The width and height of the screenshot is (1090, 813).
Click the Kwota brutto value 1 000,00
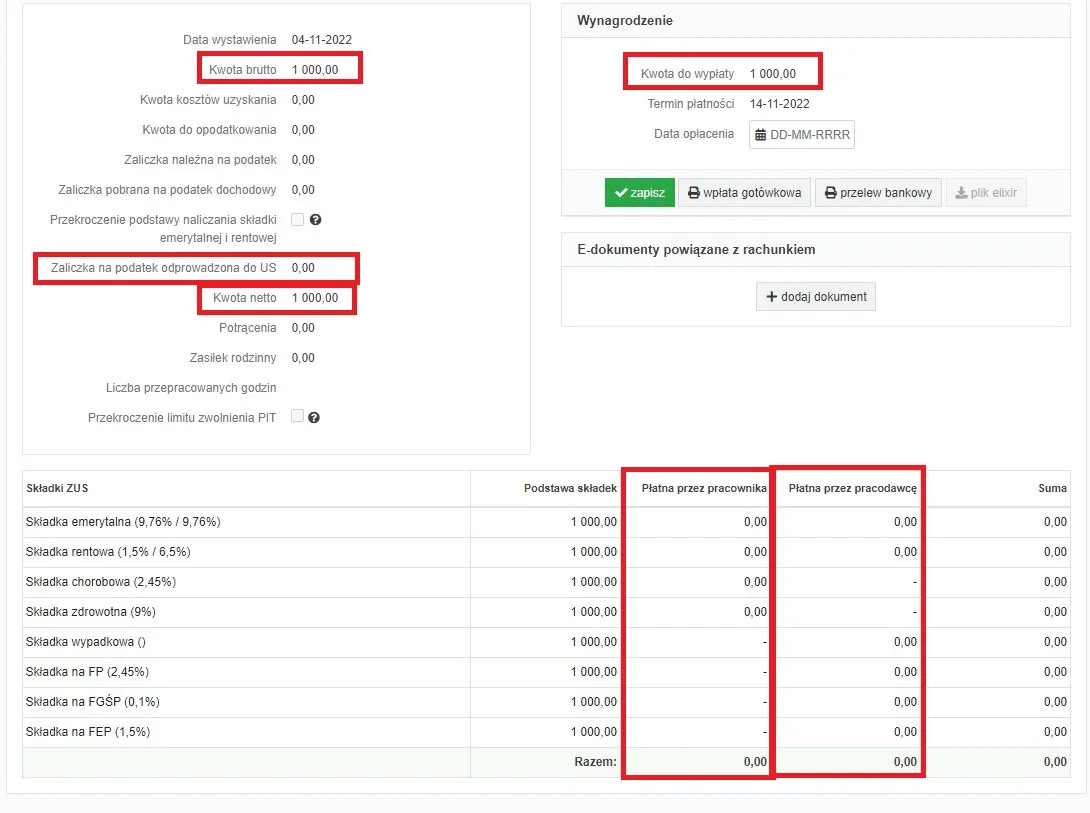(315, 70)
